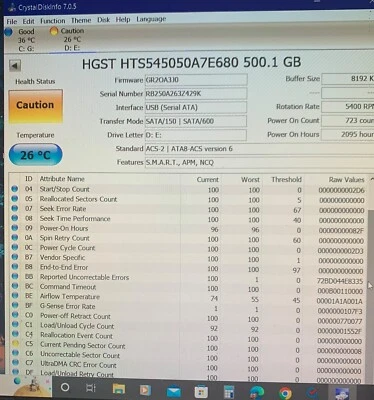
Task: Click the status icon for G-Sense Error Rate
Action: (15, 305)
